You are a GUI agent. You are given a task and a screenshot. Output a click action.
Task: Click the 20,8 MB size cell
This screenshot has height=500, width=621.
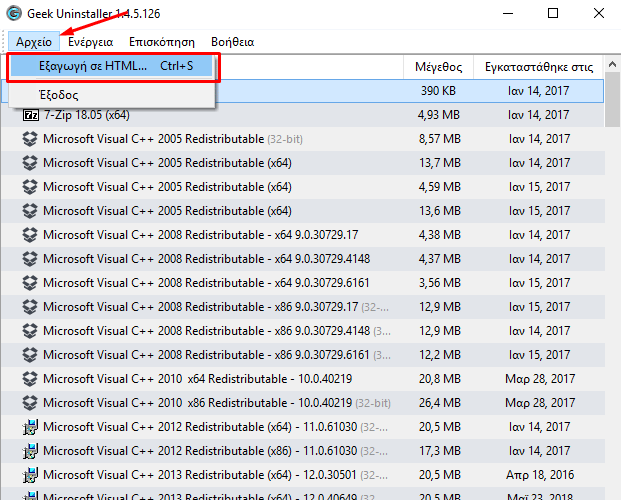click(440, 379)
